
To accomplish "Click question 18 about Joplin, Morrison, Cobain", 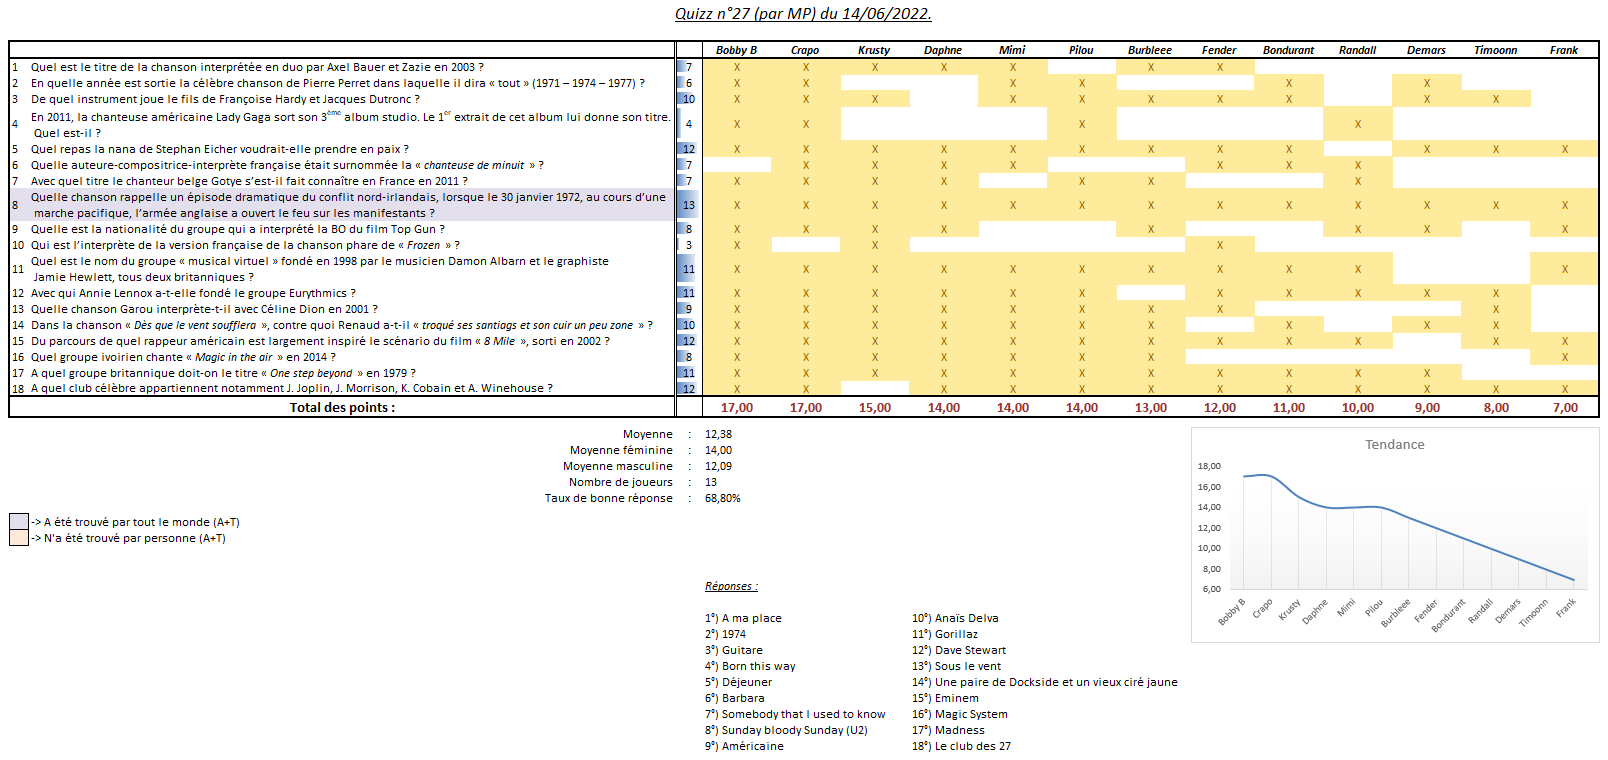I will coord(291,388).
